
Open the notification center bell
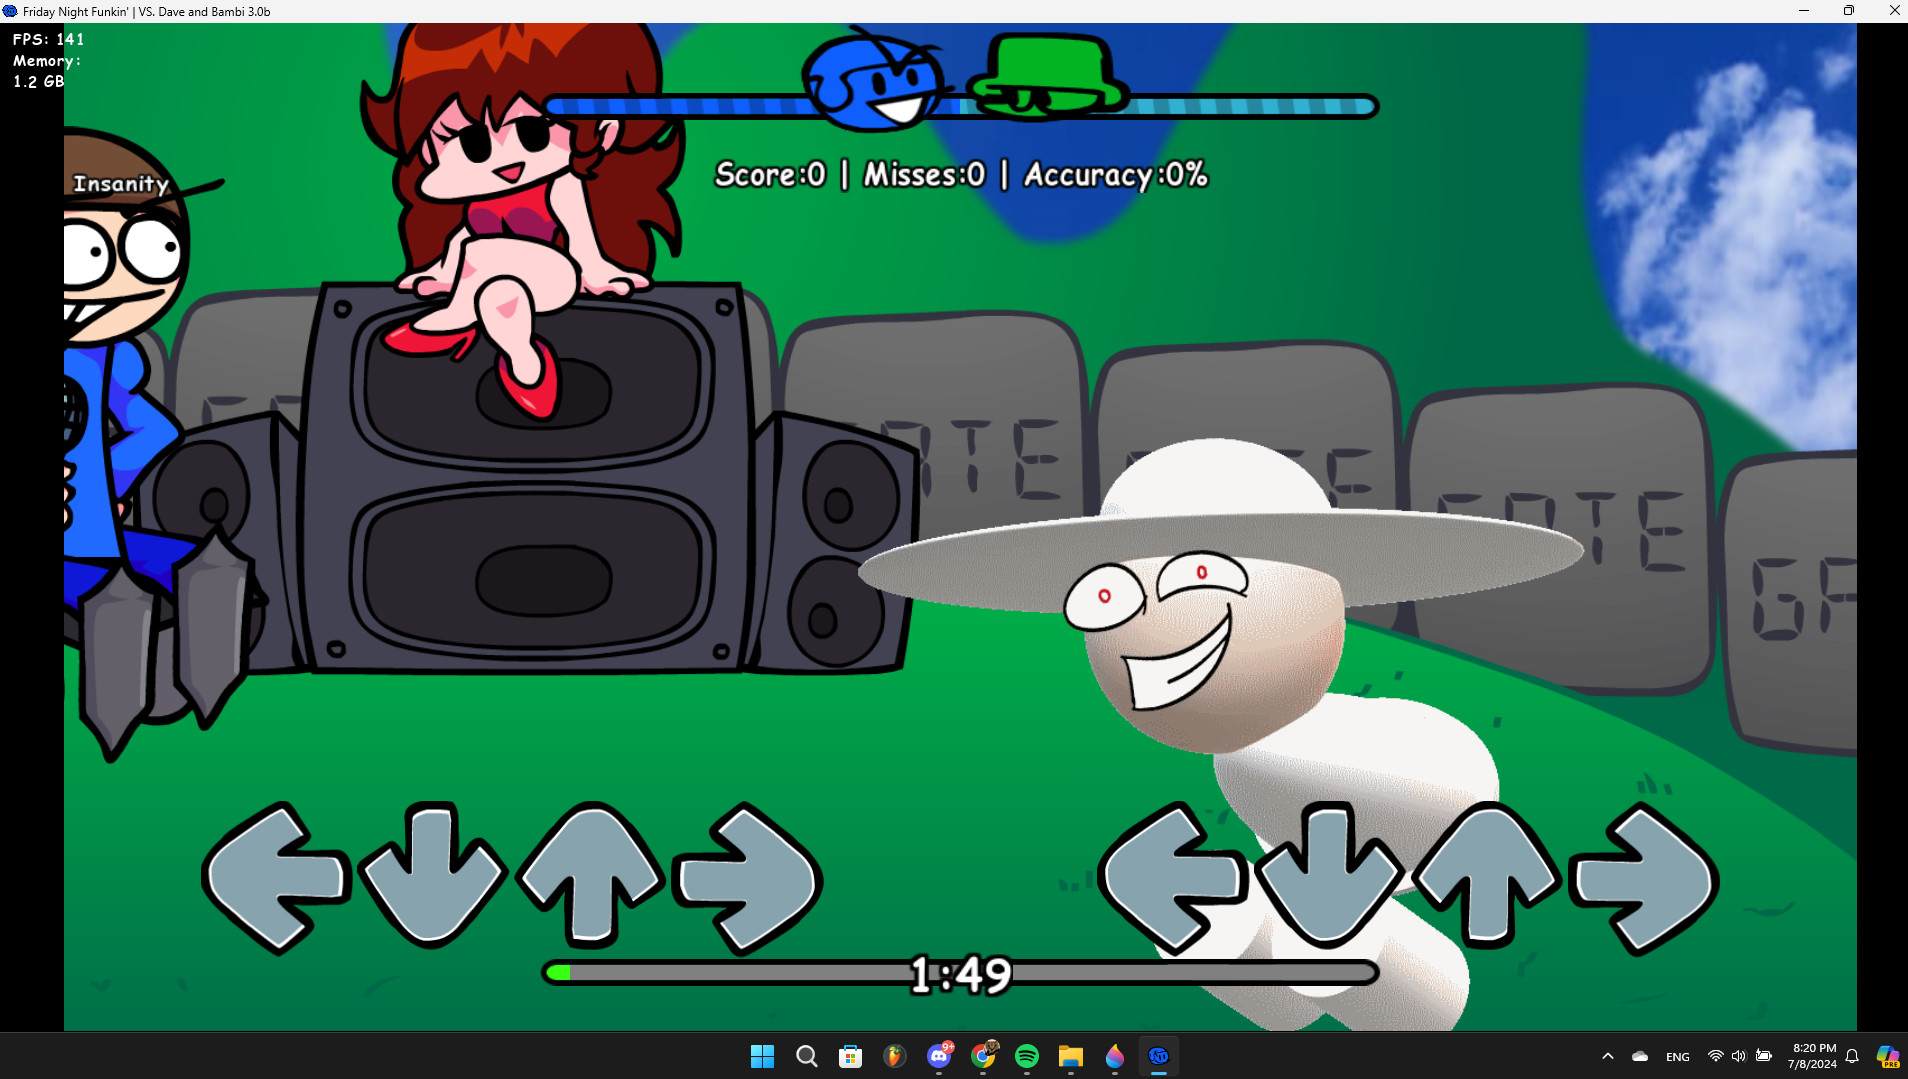tap(1852, 1056)
